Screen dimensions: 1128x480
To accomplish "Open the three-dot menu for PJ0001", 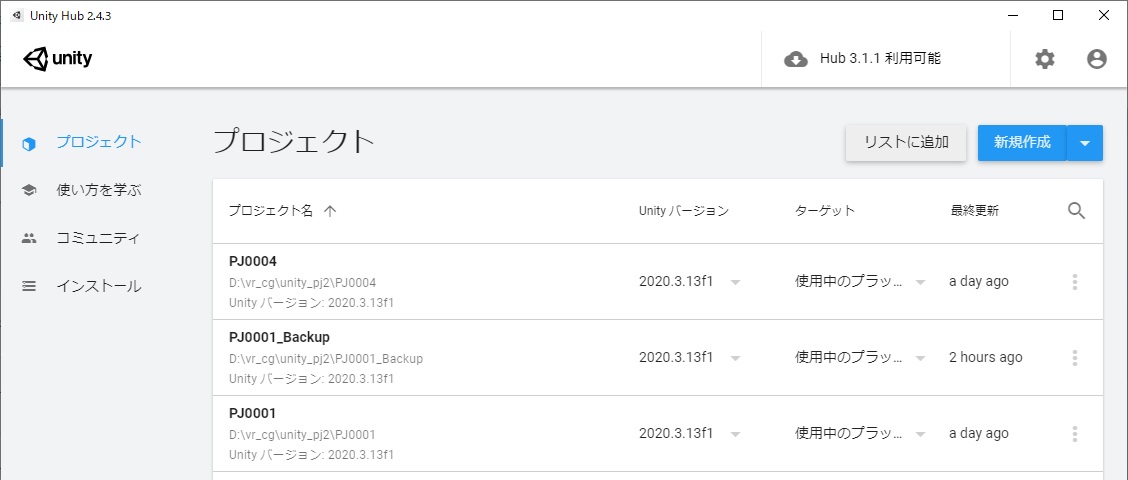I will pyautogui.click(x=1075, y=434).
